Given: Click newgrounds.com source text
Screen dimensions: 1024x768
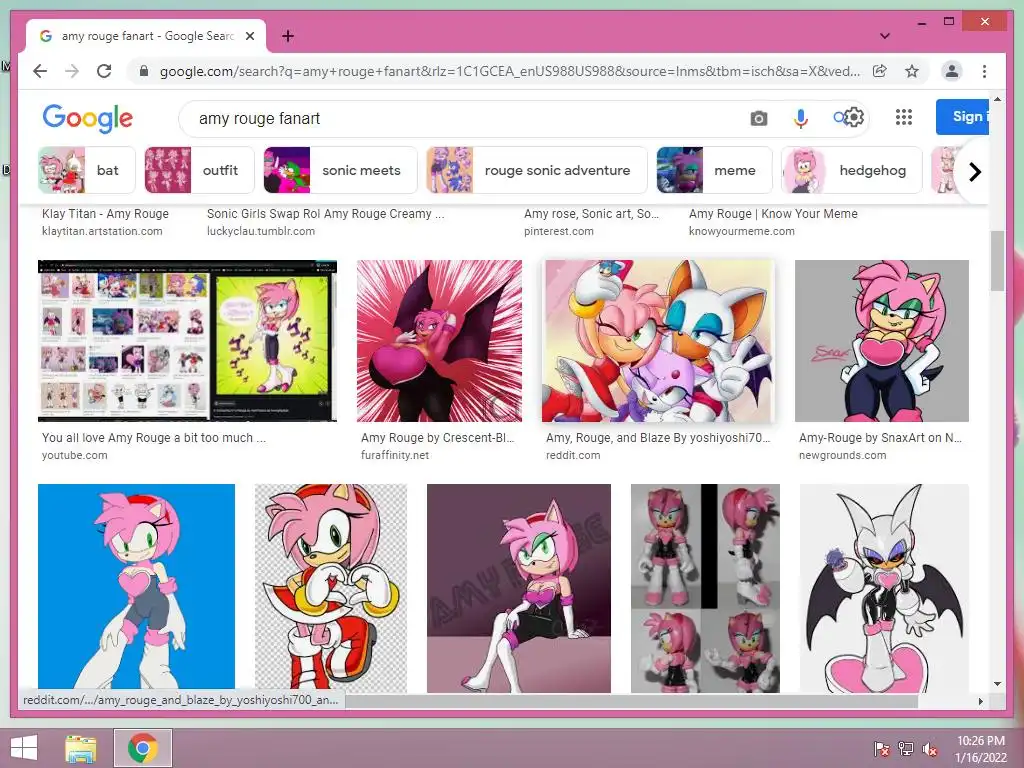Looking at the screenshot, I should coord(842,455).
